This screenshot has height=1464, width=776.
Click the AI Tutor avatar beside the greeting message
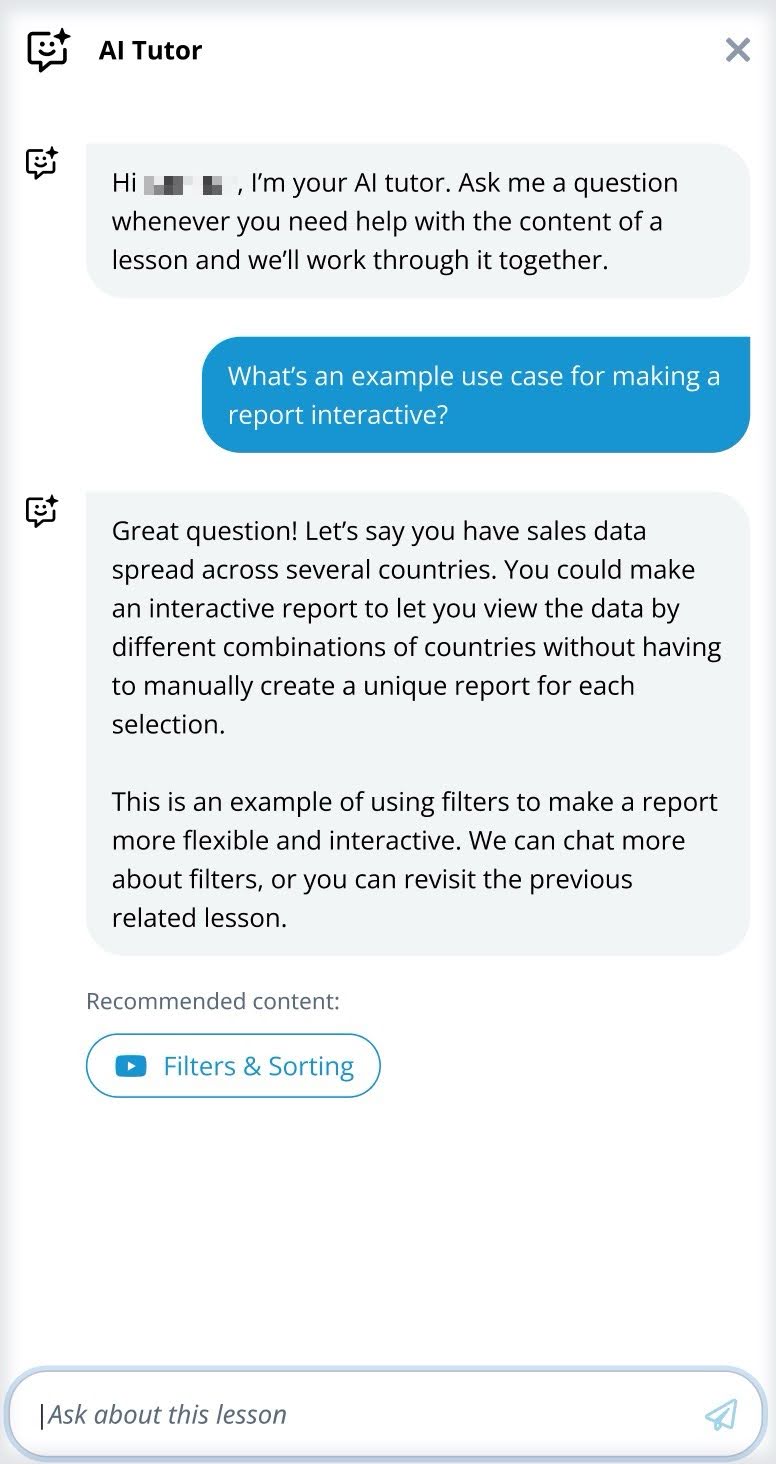tap(39, 163)
